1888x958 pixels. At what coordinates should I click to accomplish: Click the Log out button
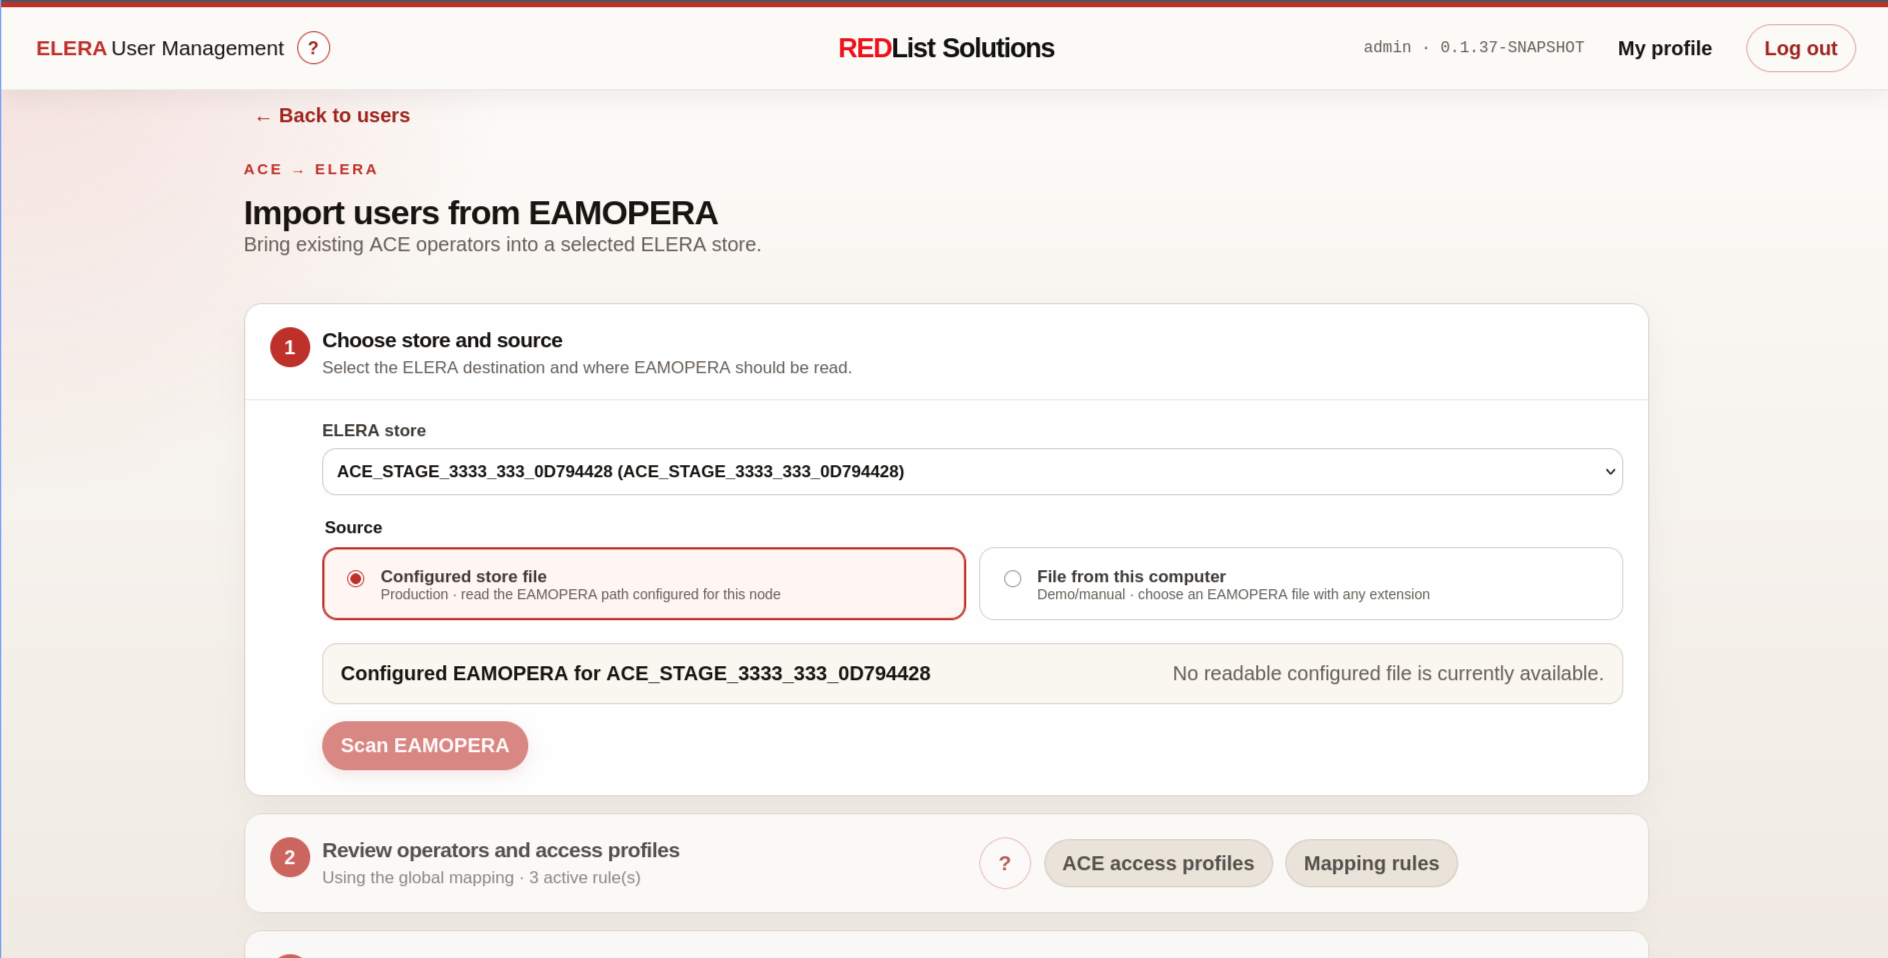click(x=1800, y=48)
